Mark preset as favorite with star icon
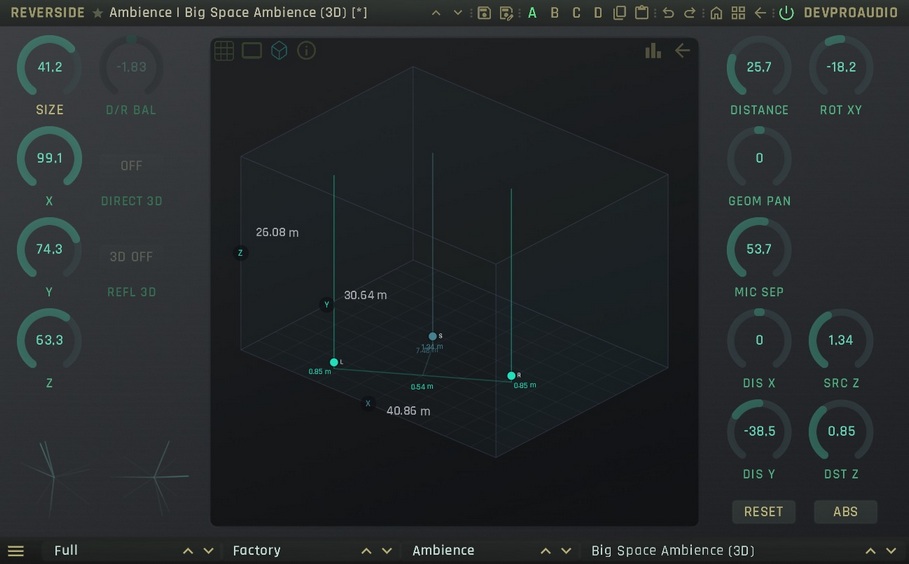This screenshot has height=564, width=909. pos(97,13)
